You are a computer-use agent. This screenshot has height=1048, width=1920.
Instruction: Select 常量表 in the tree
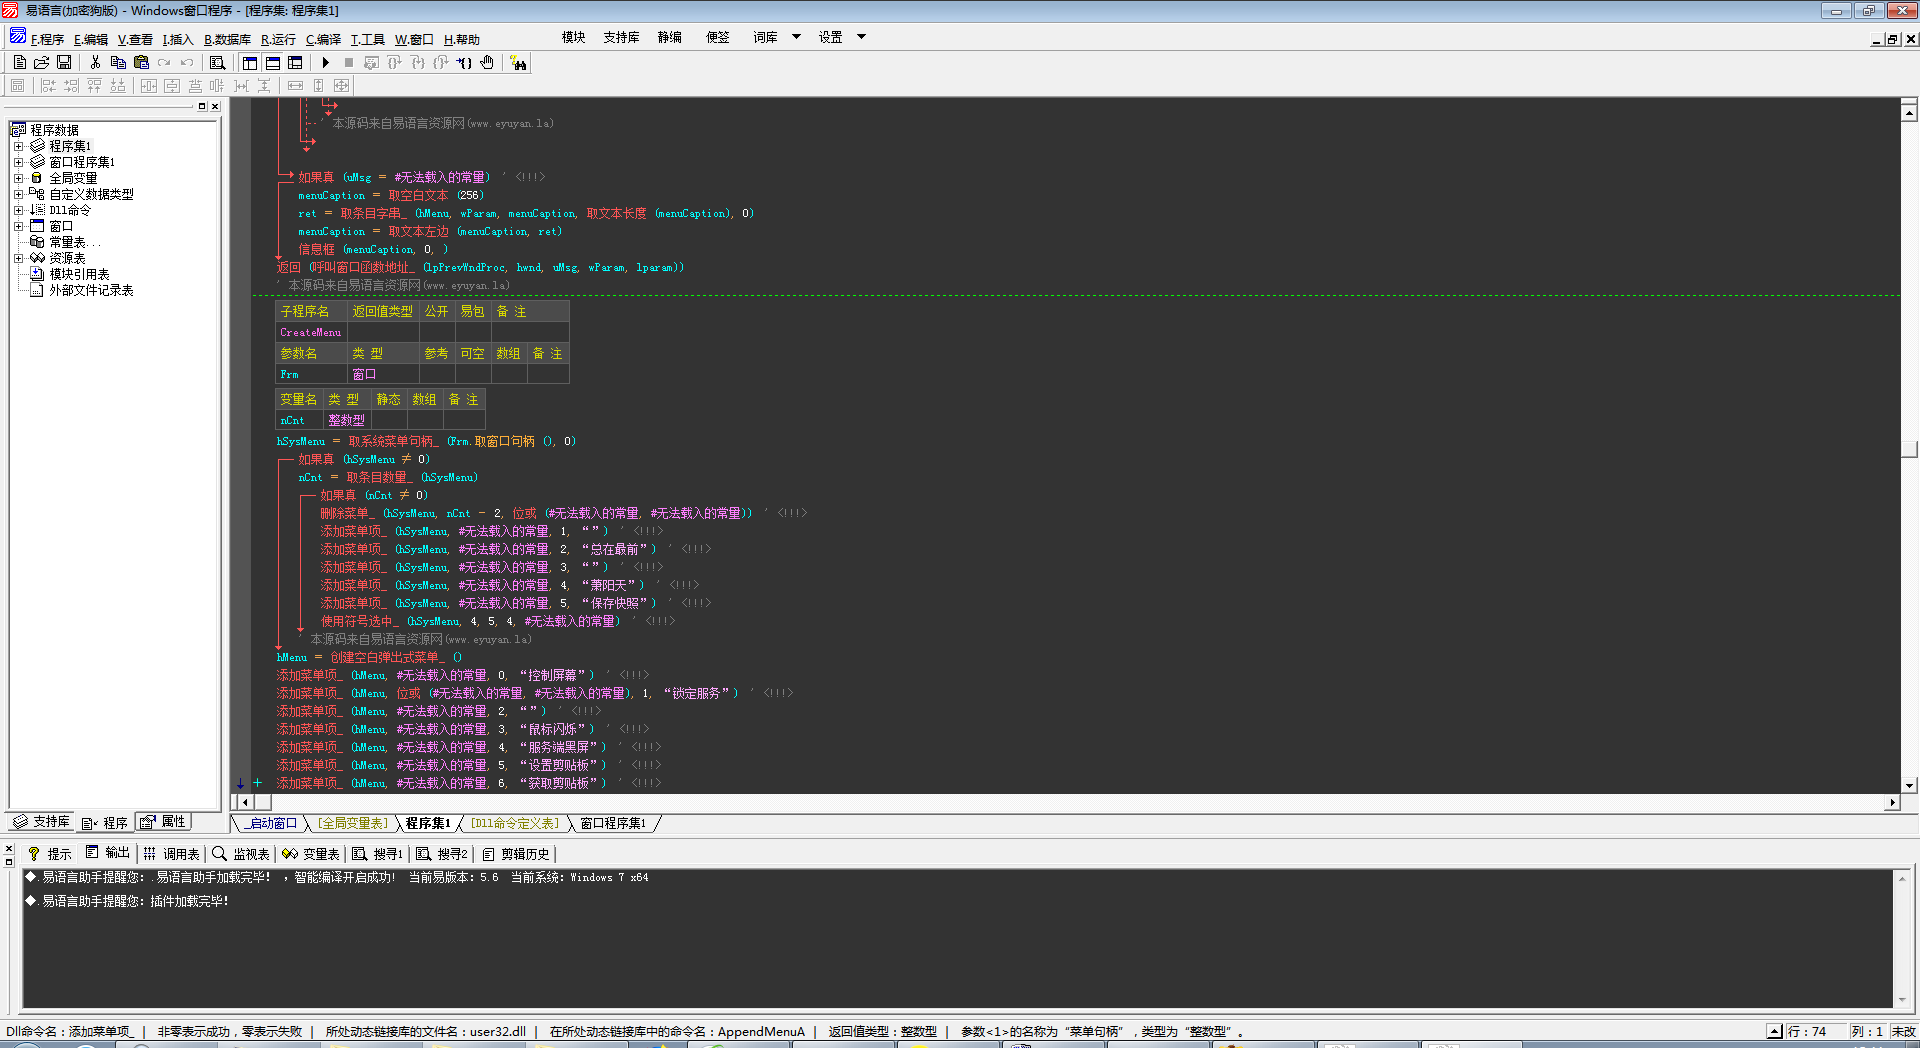(x=75, y=242)
